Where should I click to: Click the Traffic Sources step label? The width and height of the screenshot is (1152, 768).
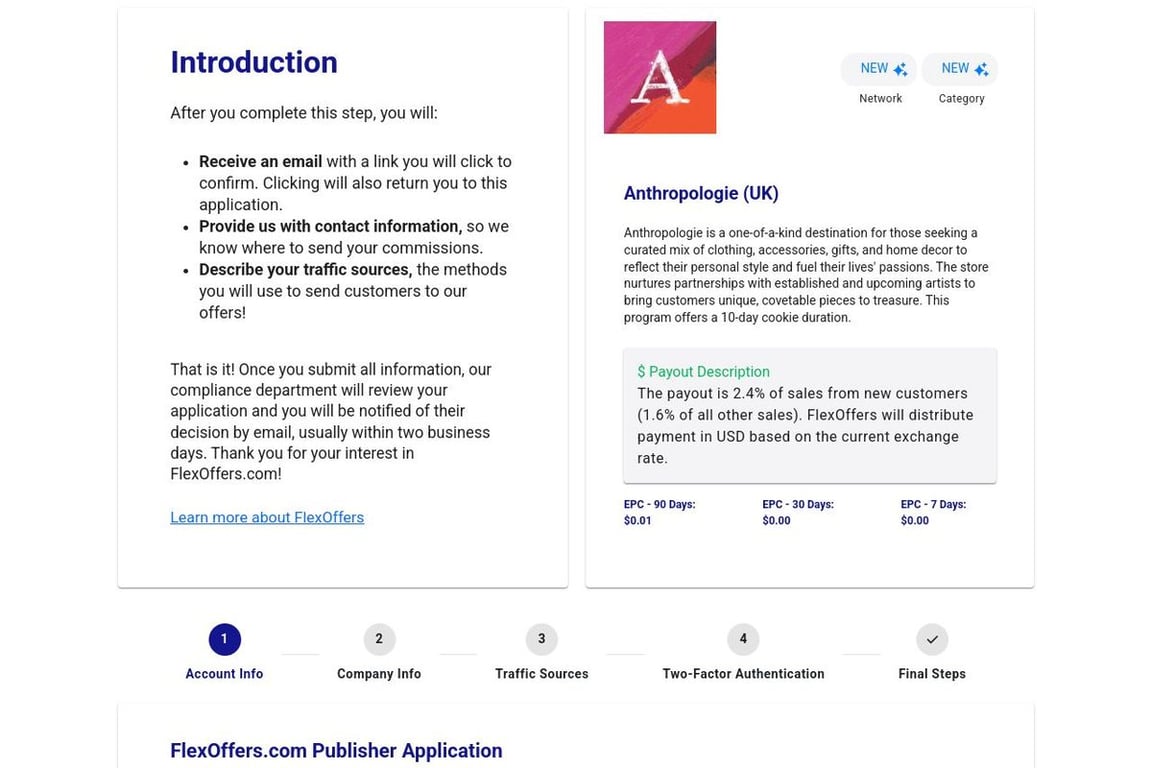pos(541,674)
